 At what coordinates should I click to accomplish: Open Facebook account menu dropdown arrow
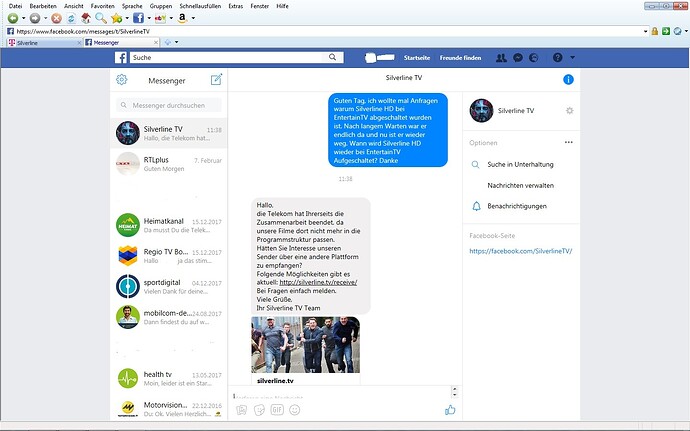click(x=572, y=58)
